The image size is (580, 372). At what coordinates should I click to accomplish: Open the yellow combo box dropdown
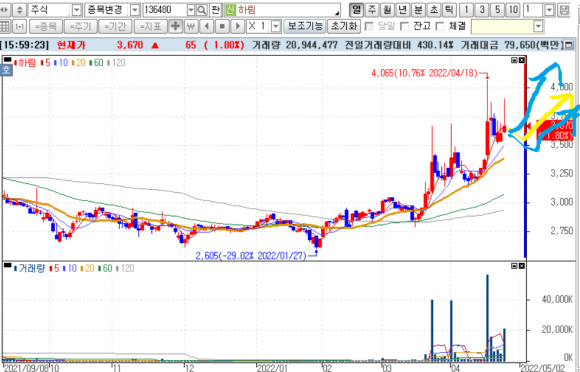click(x=538, y=26)
